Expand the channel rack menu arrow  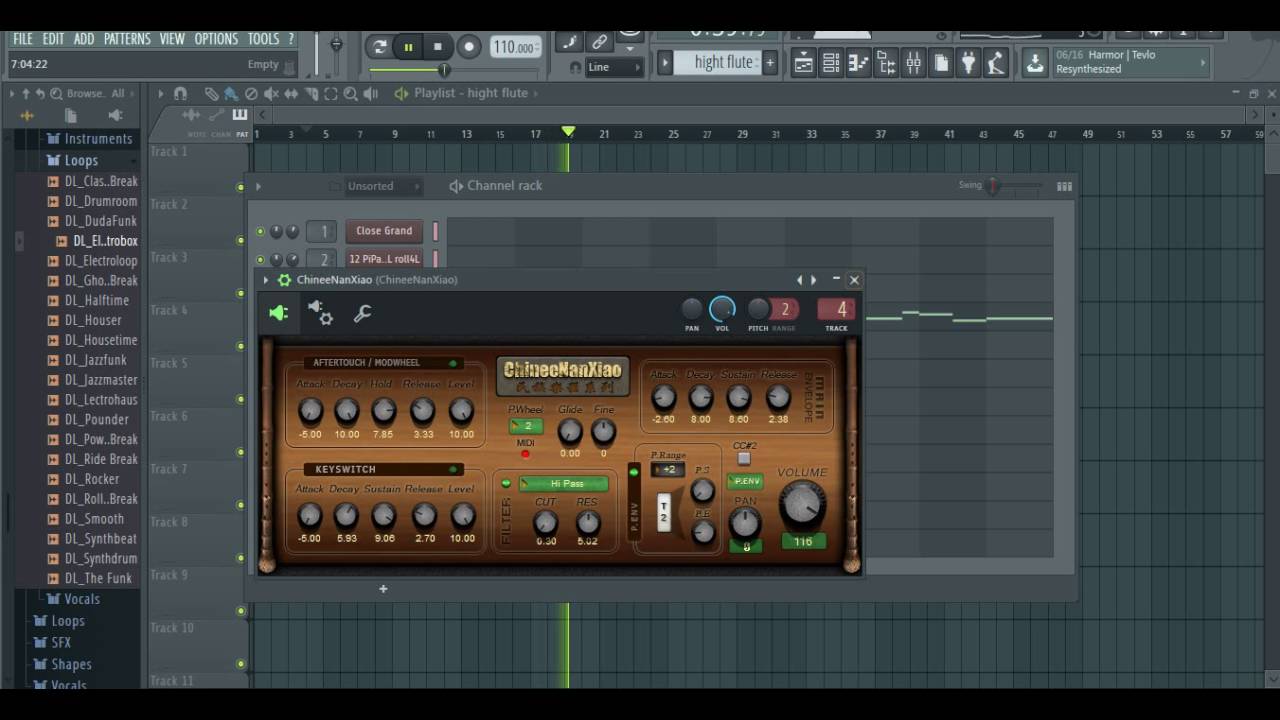click(x=258, y=186)
